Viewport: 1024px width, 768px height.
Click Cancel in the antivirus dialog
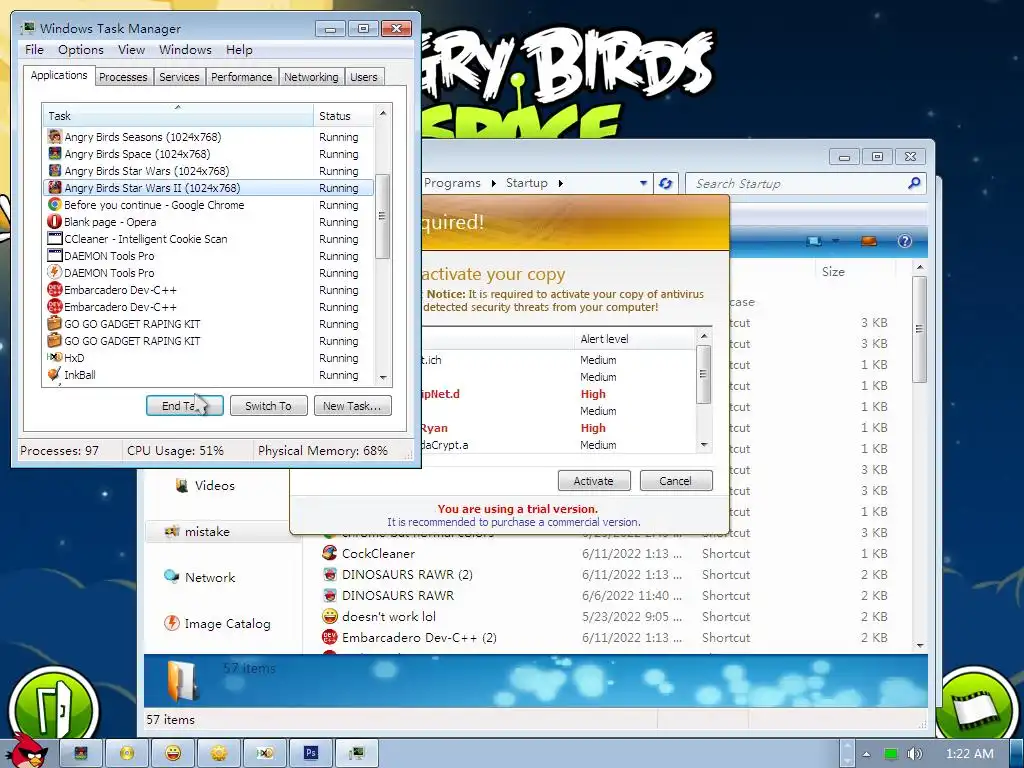[x=675, y=481]
